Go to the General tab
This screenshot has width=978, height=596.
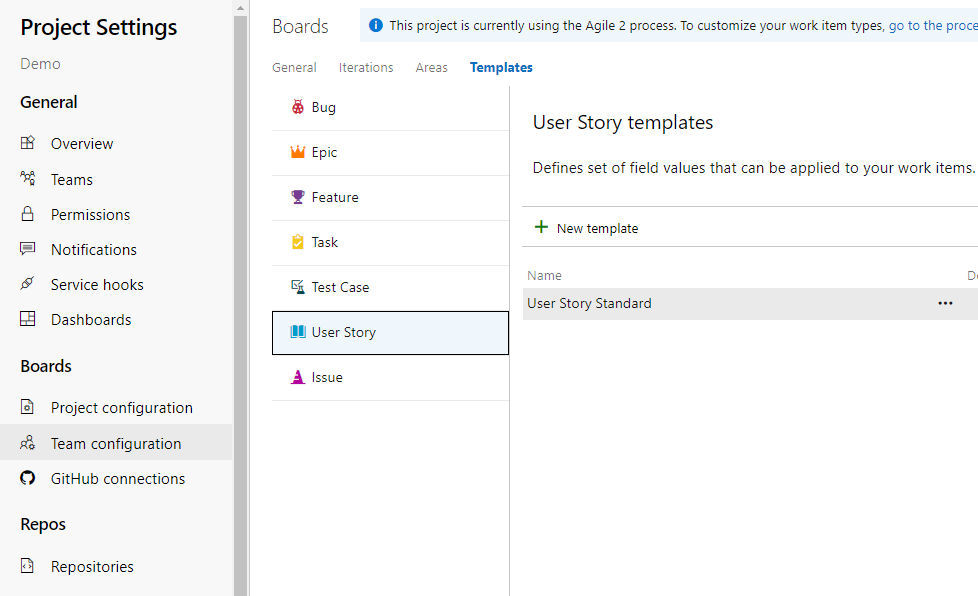pyautogui.click(x=294, y=68)
